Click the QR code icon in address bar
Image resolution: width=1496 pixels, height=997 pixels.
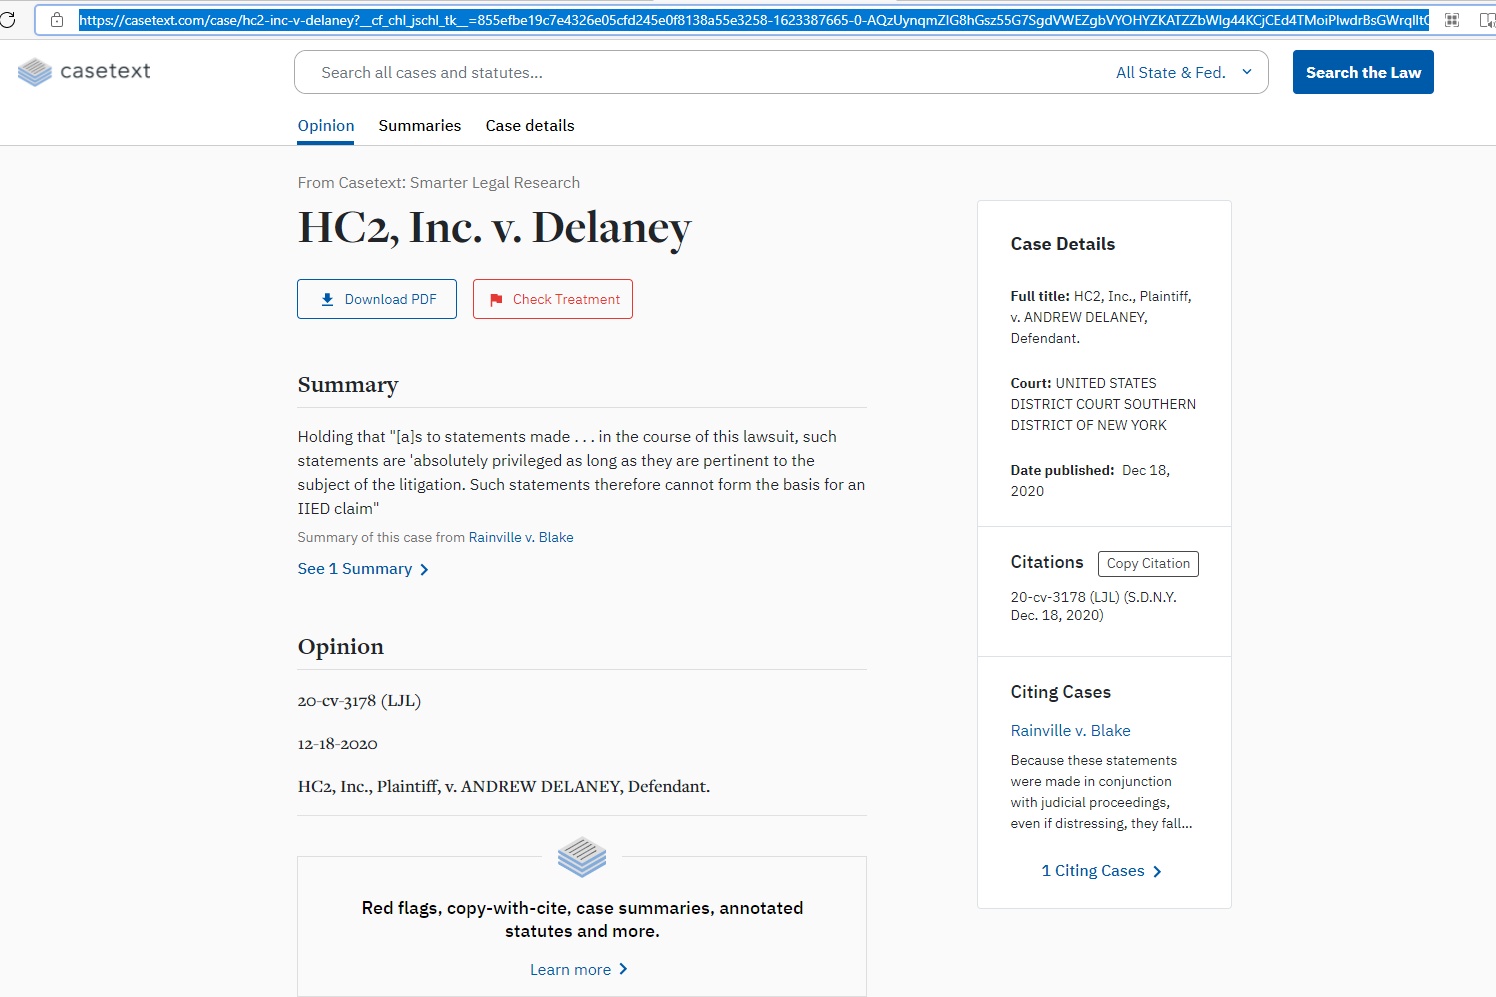coord(1452,20)
